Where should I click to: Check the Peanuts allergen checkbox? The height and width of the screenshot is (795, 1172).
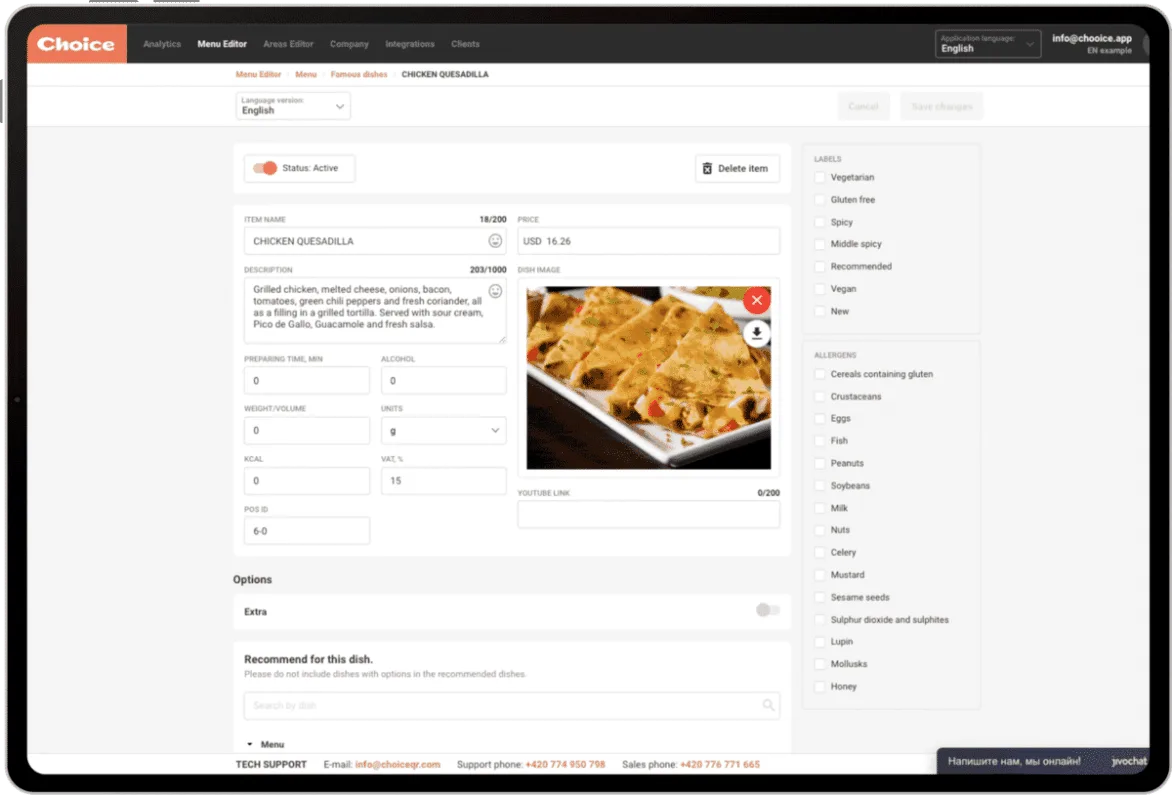point(820,463)
